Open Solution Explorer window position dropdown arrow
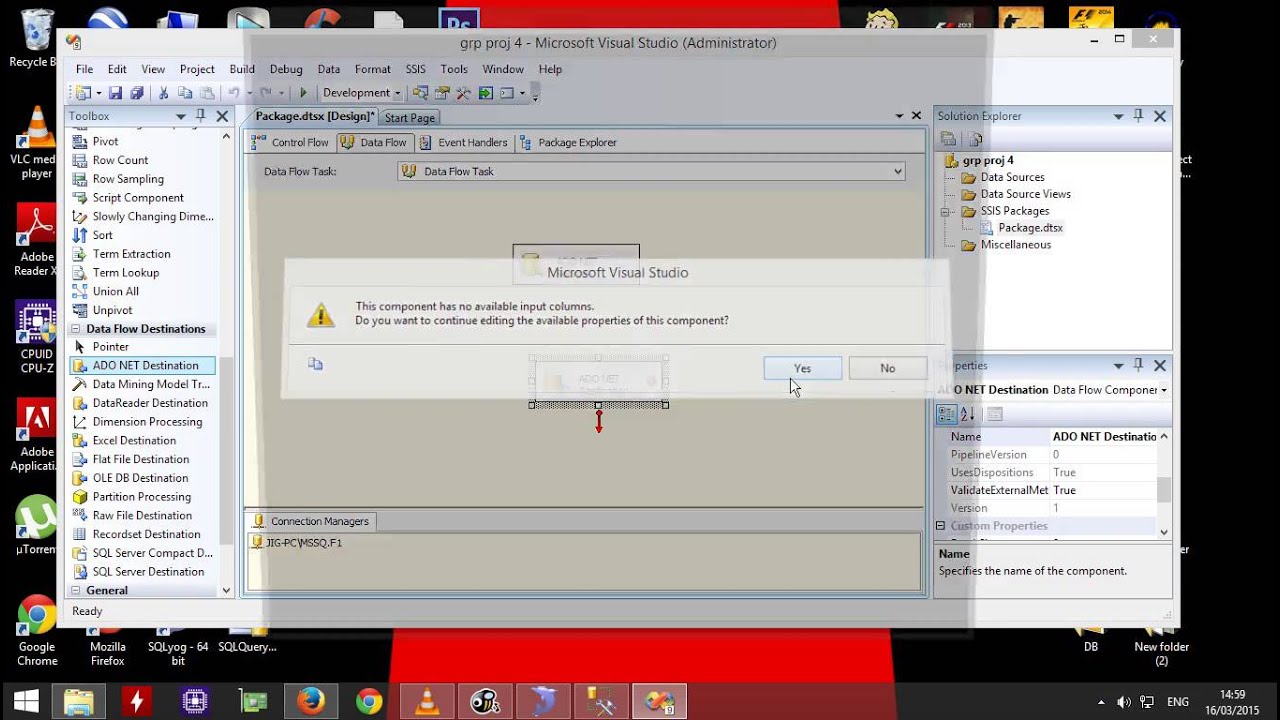Image resolution: width=1280 pixels, height=720 pixels. [x=1118, y=116]
